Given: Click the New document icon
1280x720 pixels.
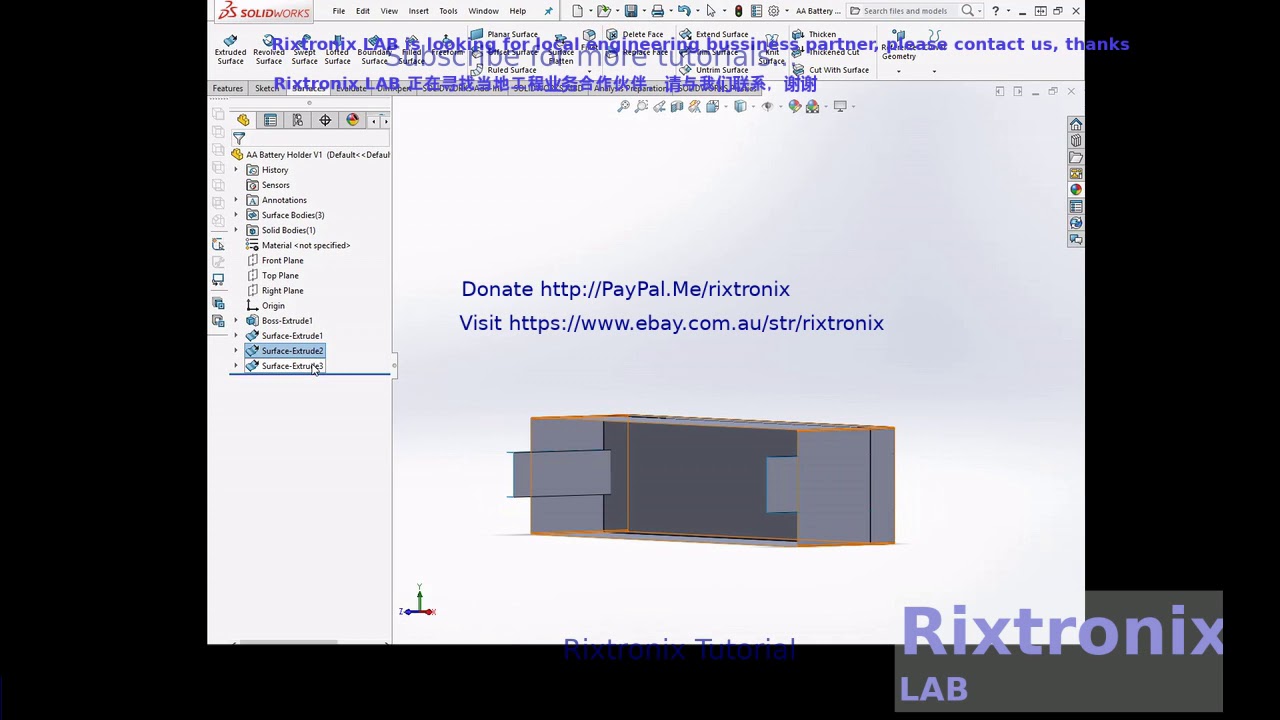Looking at the screenshot, I should pos(577,11).
